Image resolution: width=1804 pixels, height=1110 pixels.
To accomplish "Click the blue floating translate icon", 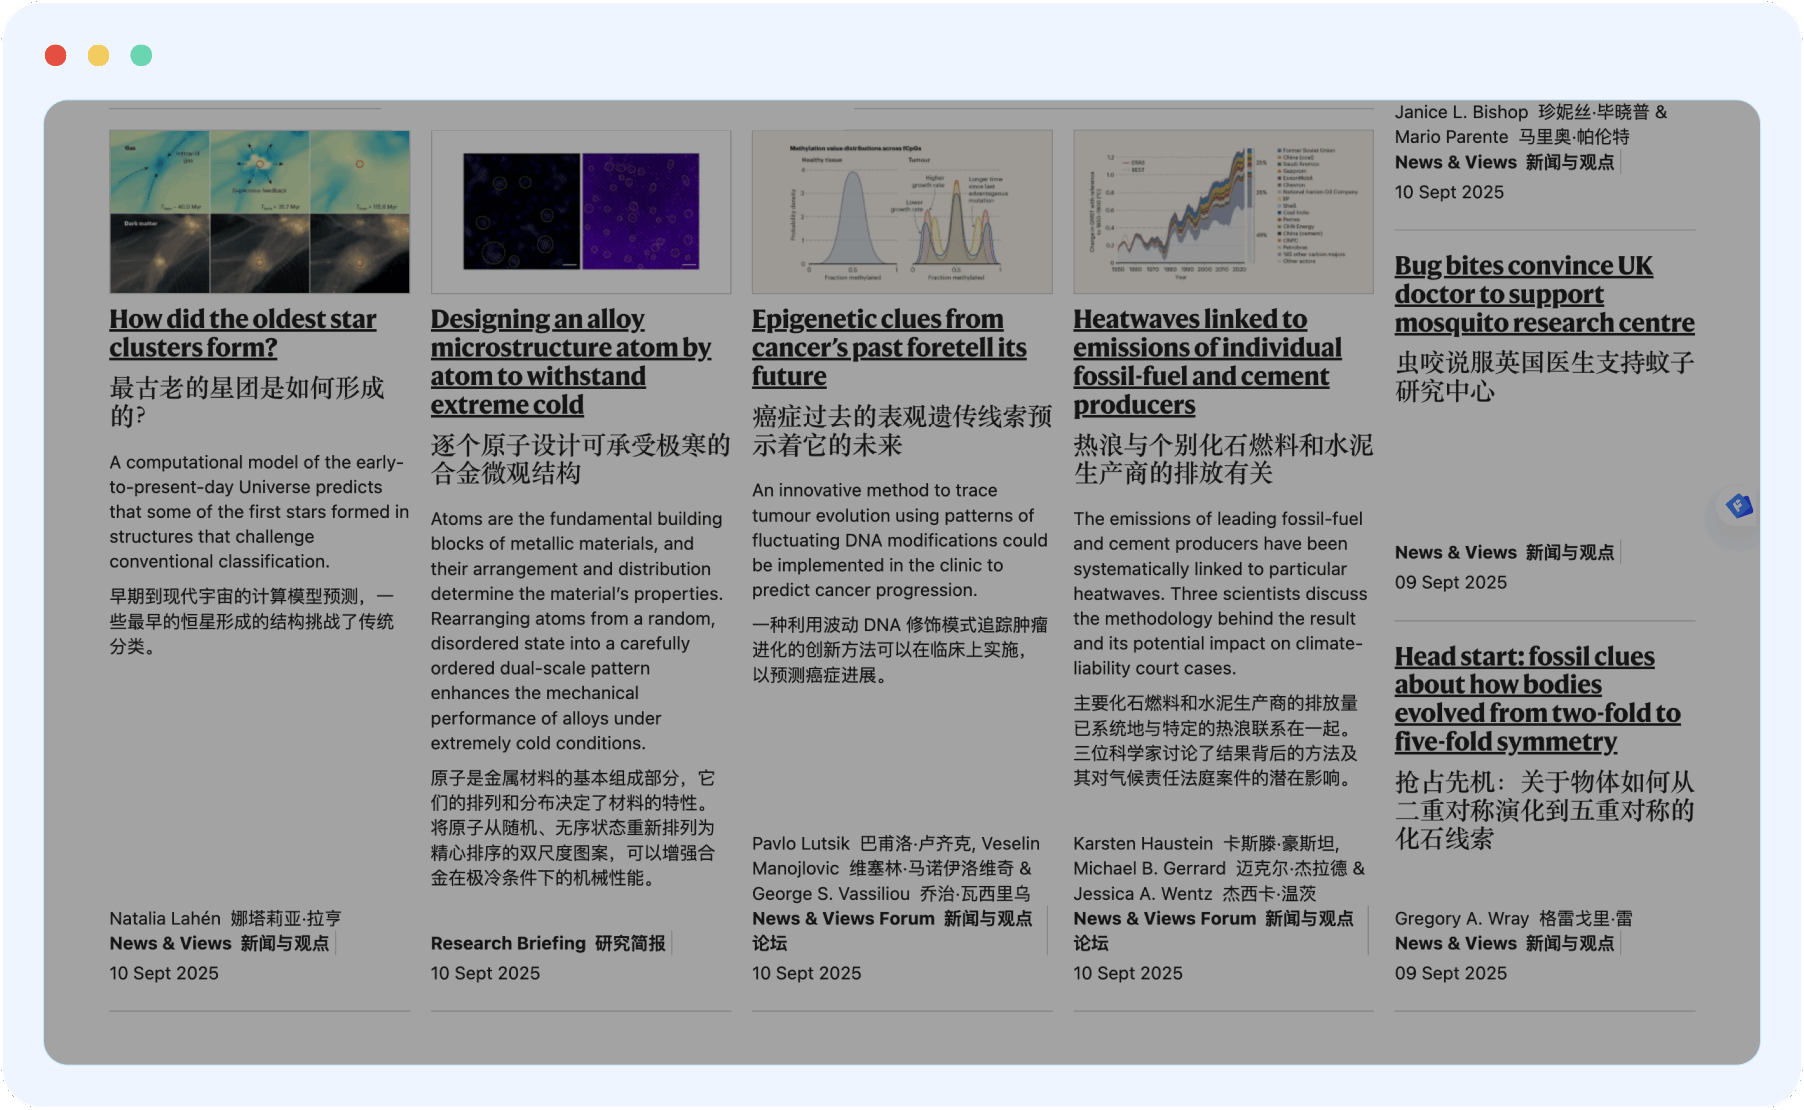I will [1738, 506].
